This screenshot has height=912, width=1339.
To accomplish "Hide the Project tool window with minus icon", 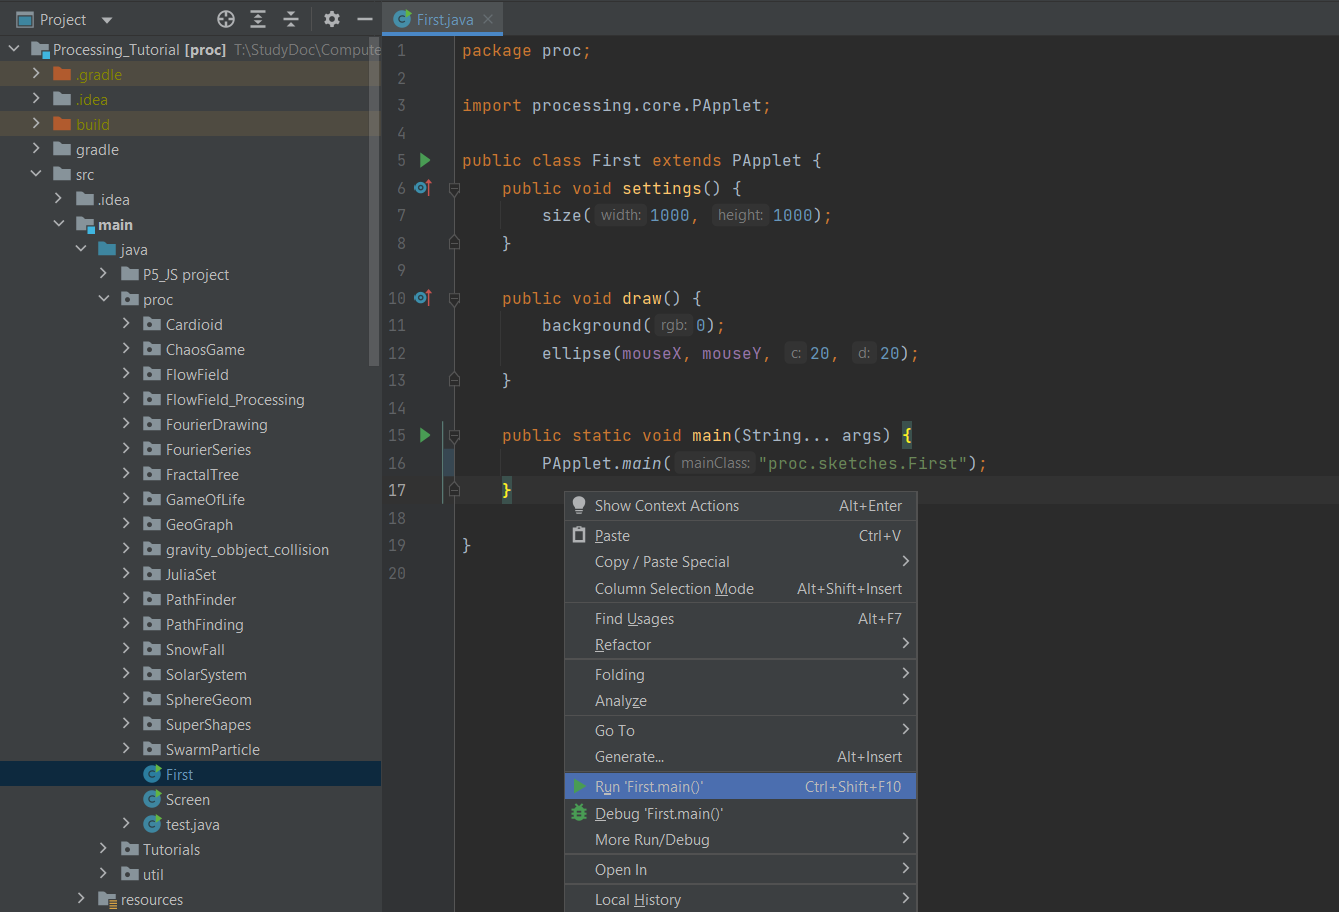I will click(x=365, y=19).
